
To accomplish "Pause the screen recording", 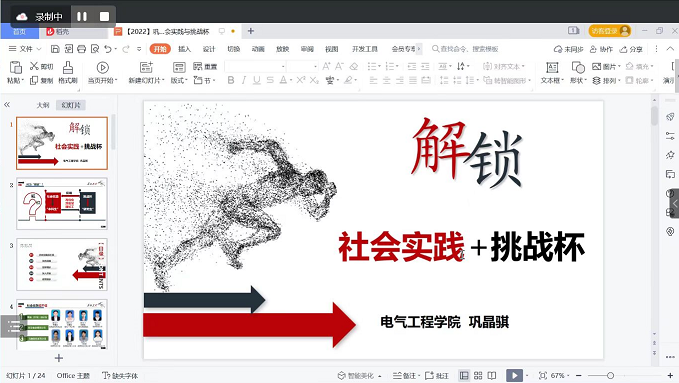I will click(x=82, y=16).
